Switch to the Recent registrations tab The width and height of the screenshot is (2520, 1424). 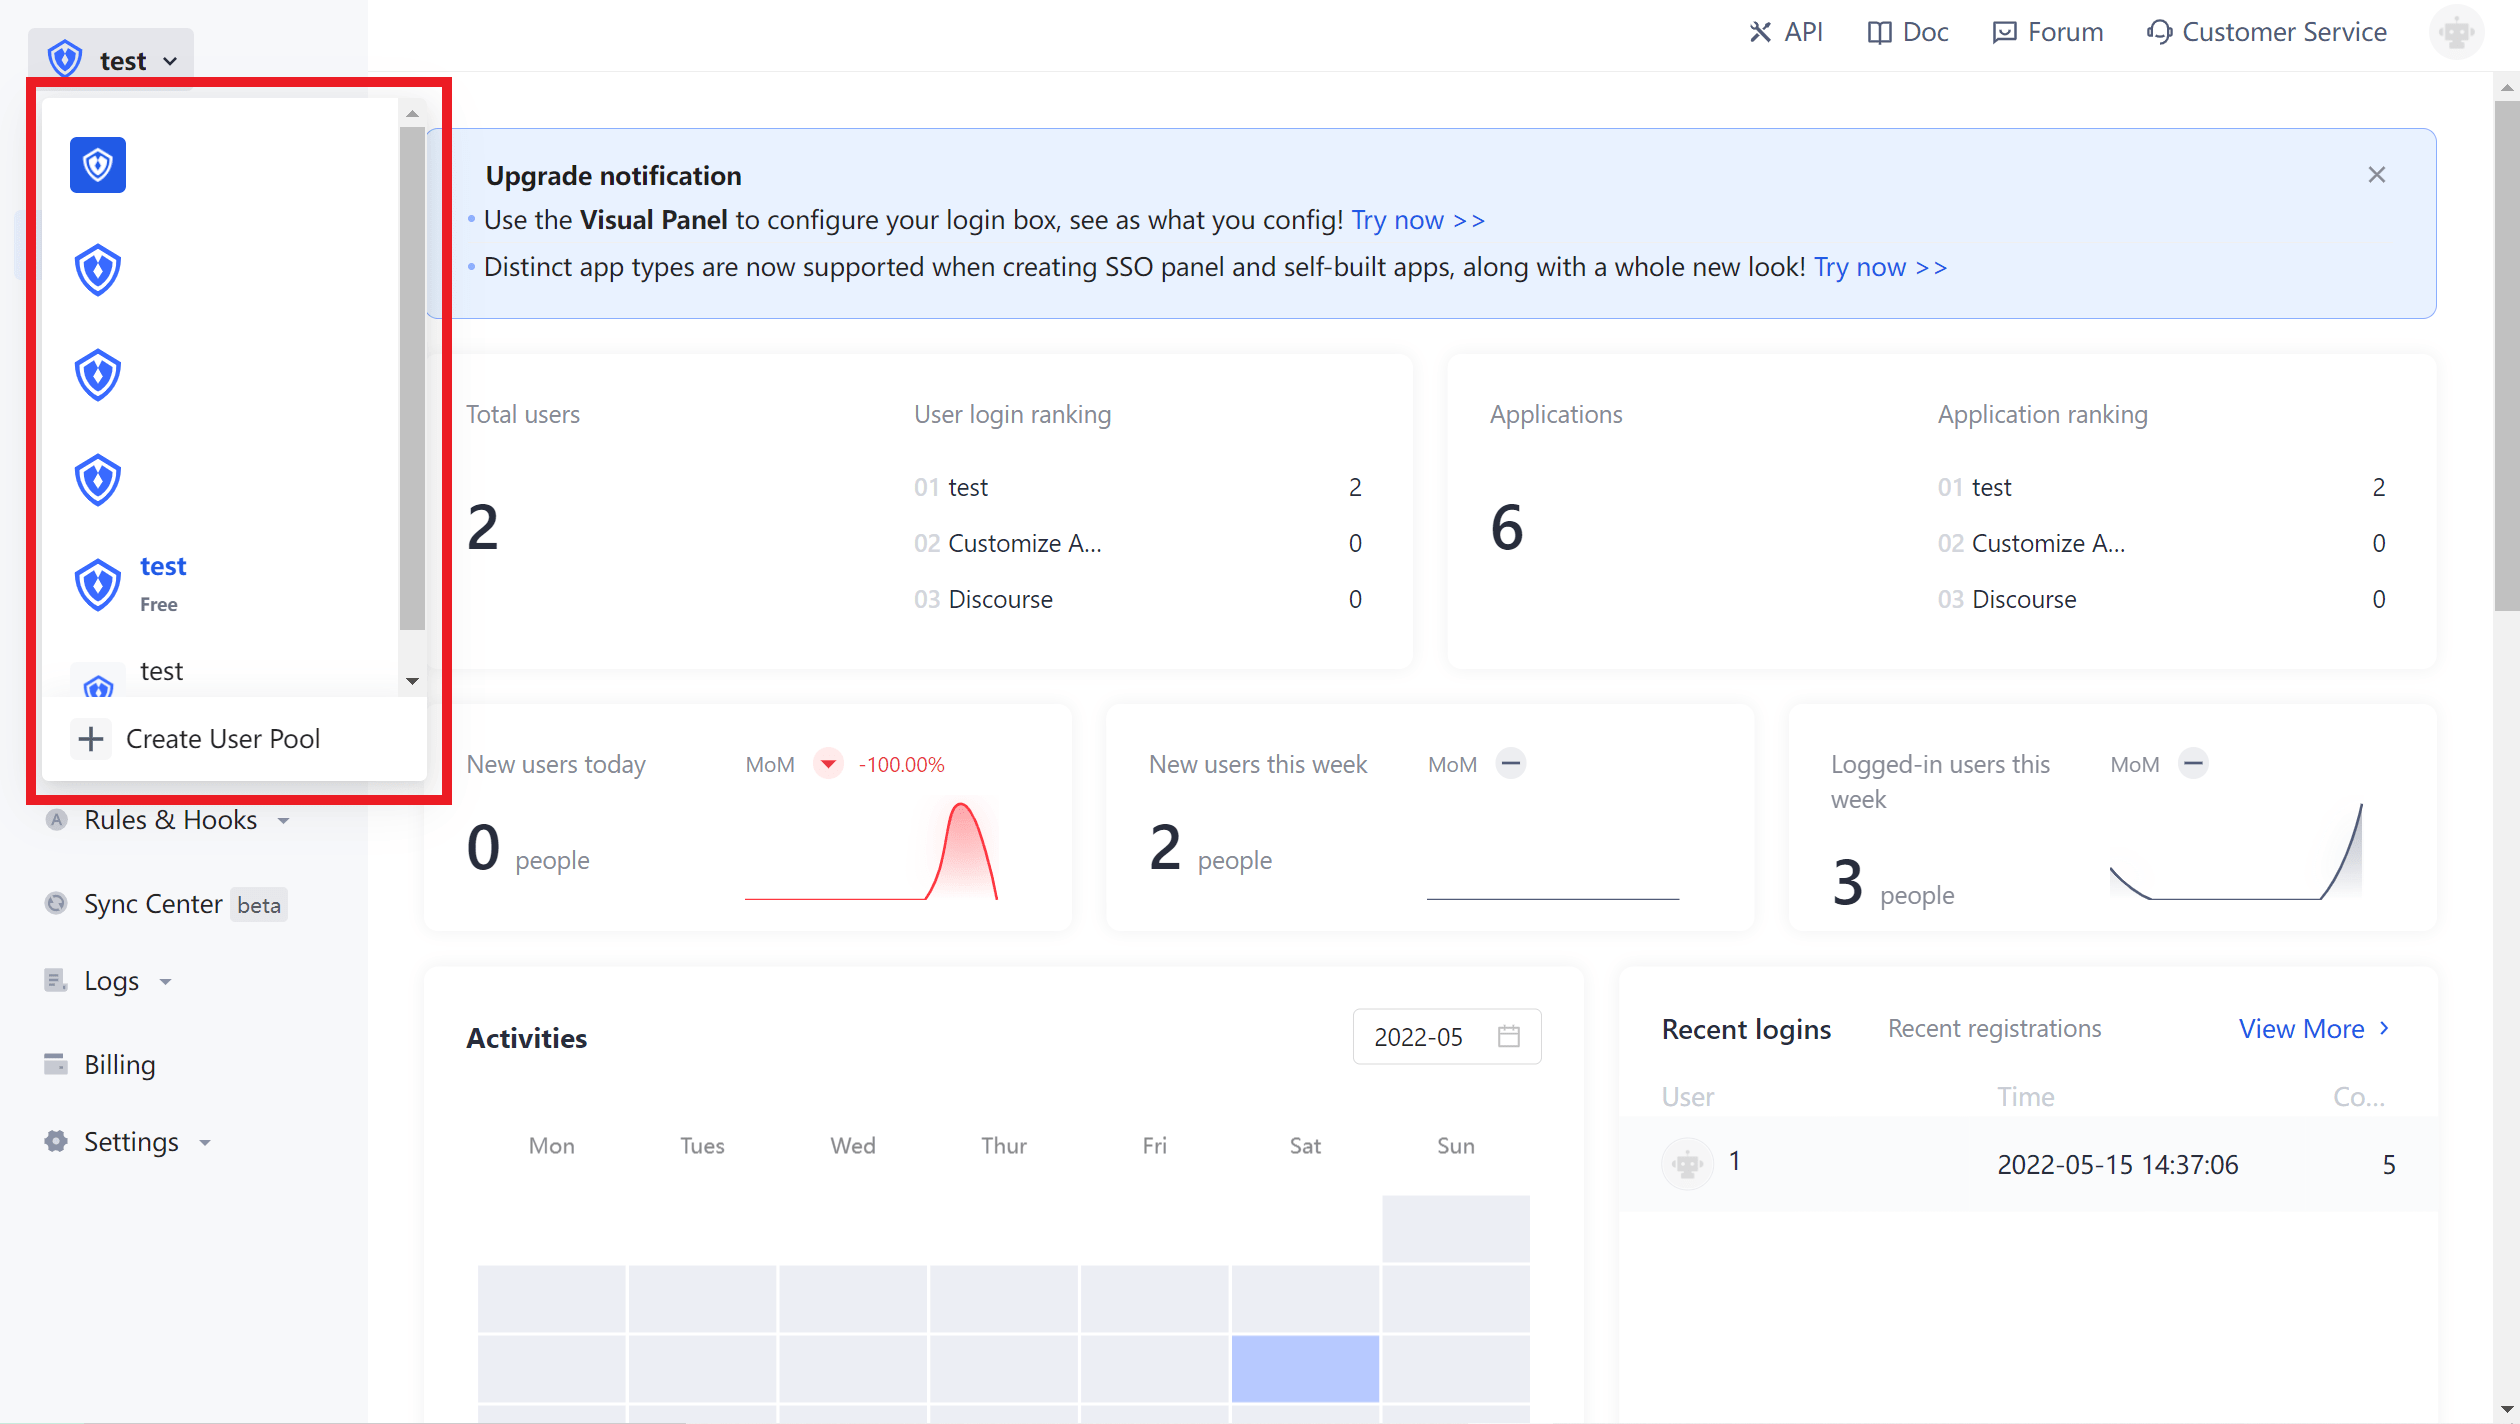click(1993, 1028)
